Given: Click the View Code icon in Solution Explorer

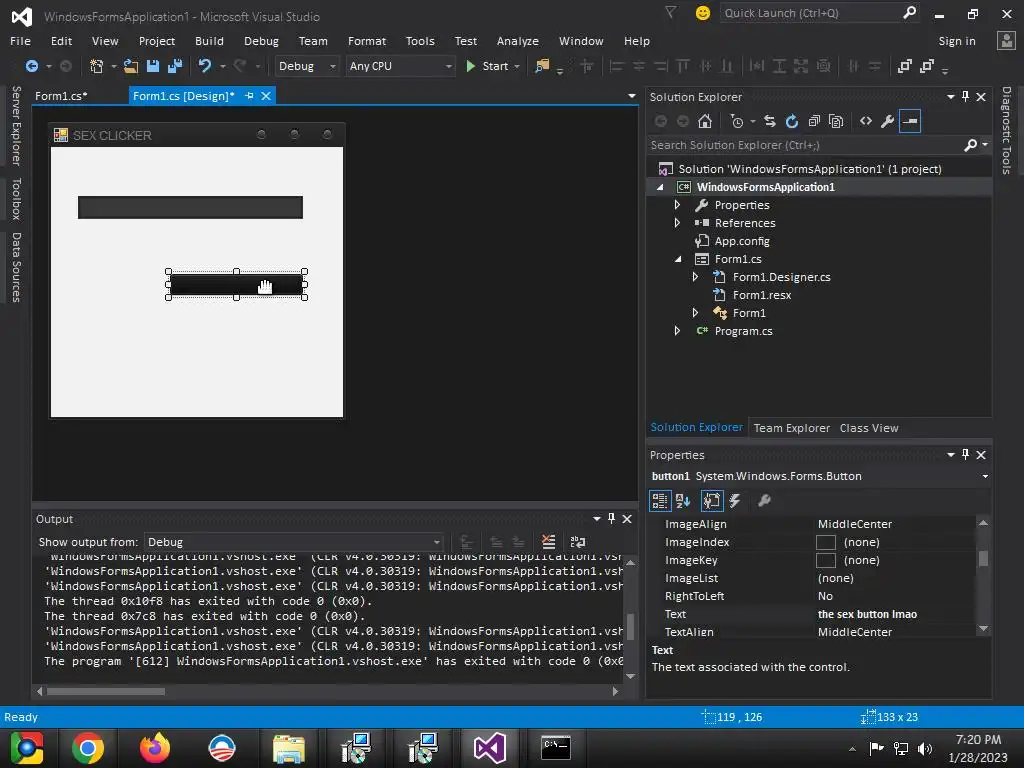Looking at the screenshot, I should (x=866, y=121).
